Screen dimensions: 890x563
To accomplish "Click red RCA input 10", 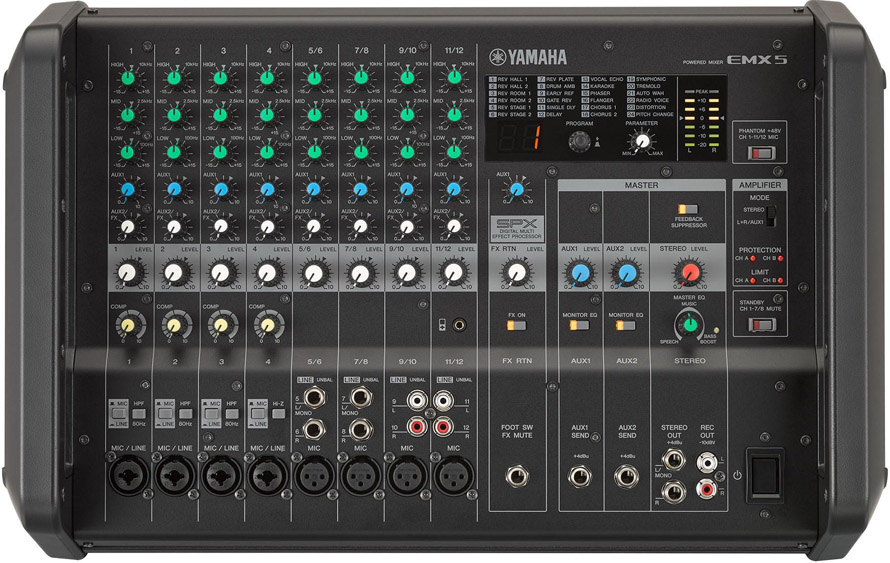I will point(417,426).
